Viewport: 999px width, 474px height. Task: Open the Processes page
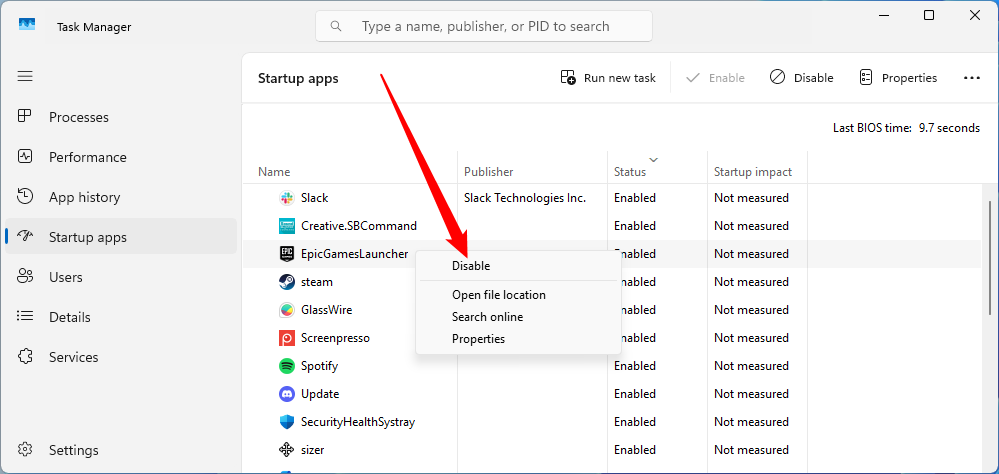click(121, 117)
